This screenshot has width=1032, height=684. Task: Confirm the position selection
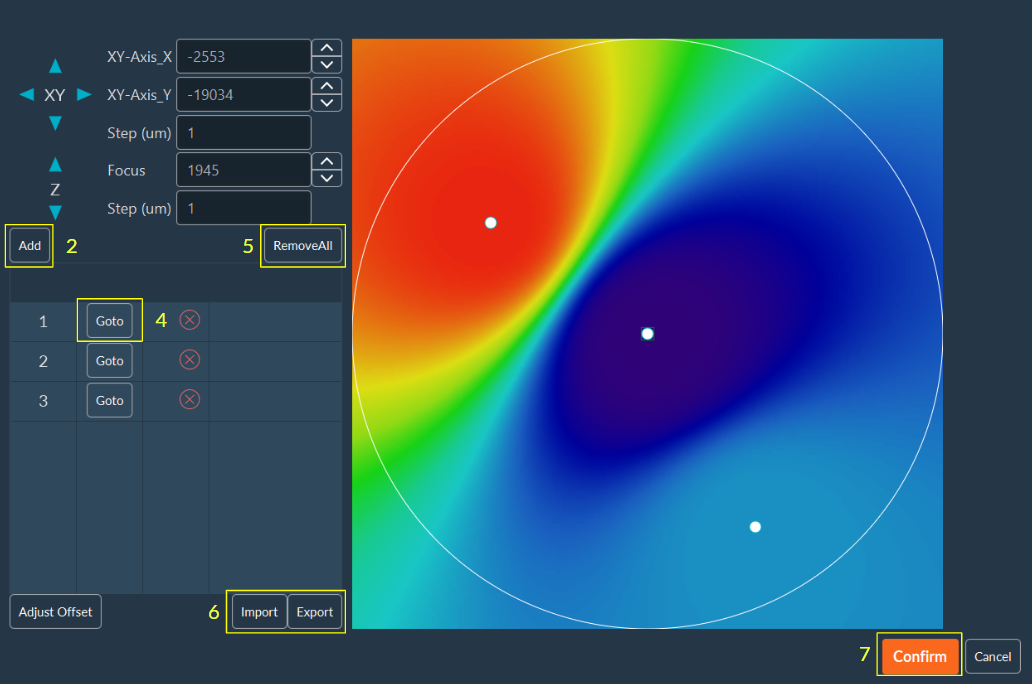click(x=919, y=656)
